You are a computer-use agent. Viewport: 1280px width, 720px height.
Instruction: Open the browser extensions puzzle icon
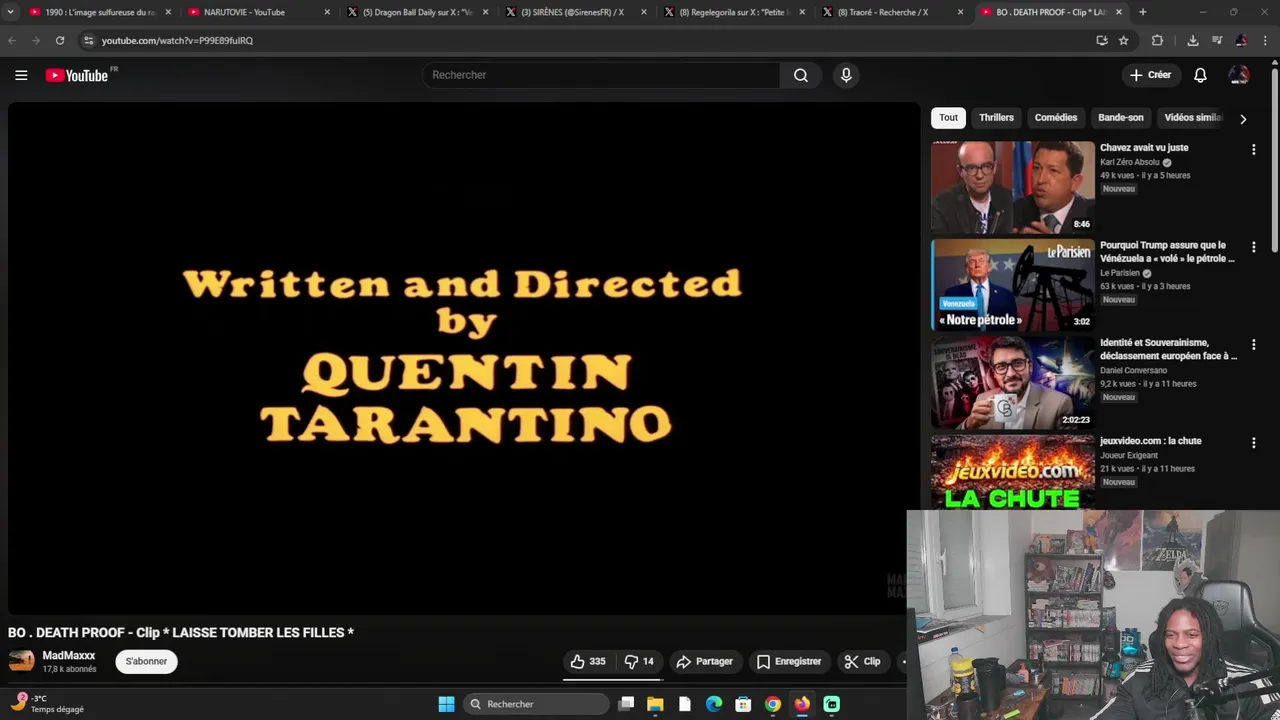(x=1158, y=40)
